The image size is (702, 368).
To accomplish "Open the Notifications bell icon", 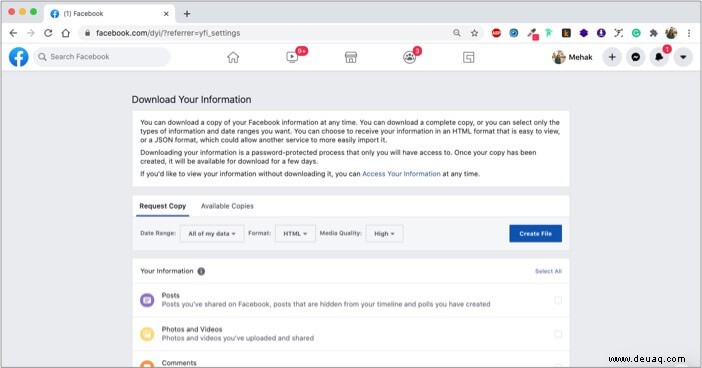I will (659, 57).
